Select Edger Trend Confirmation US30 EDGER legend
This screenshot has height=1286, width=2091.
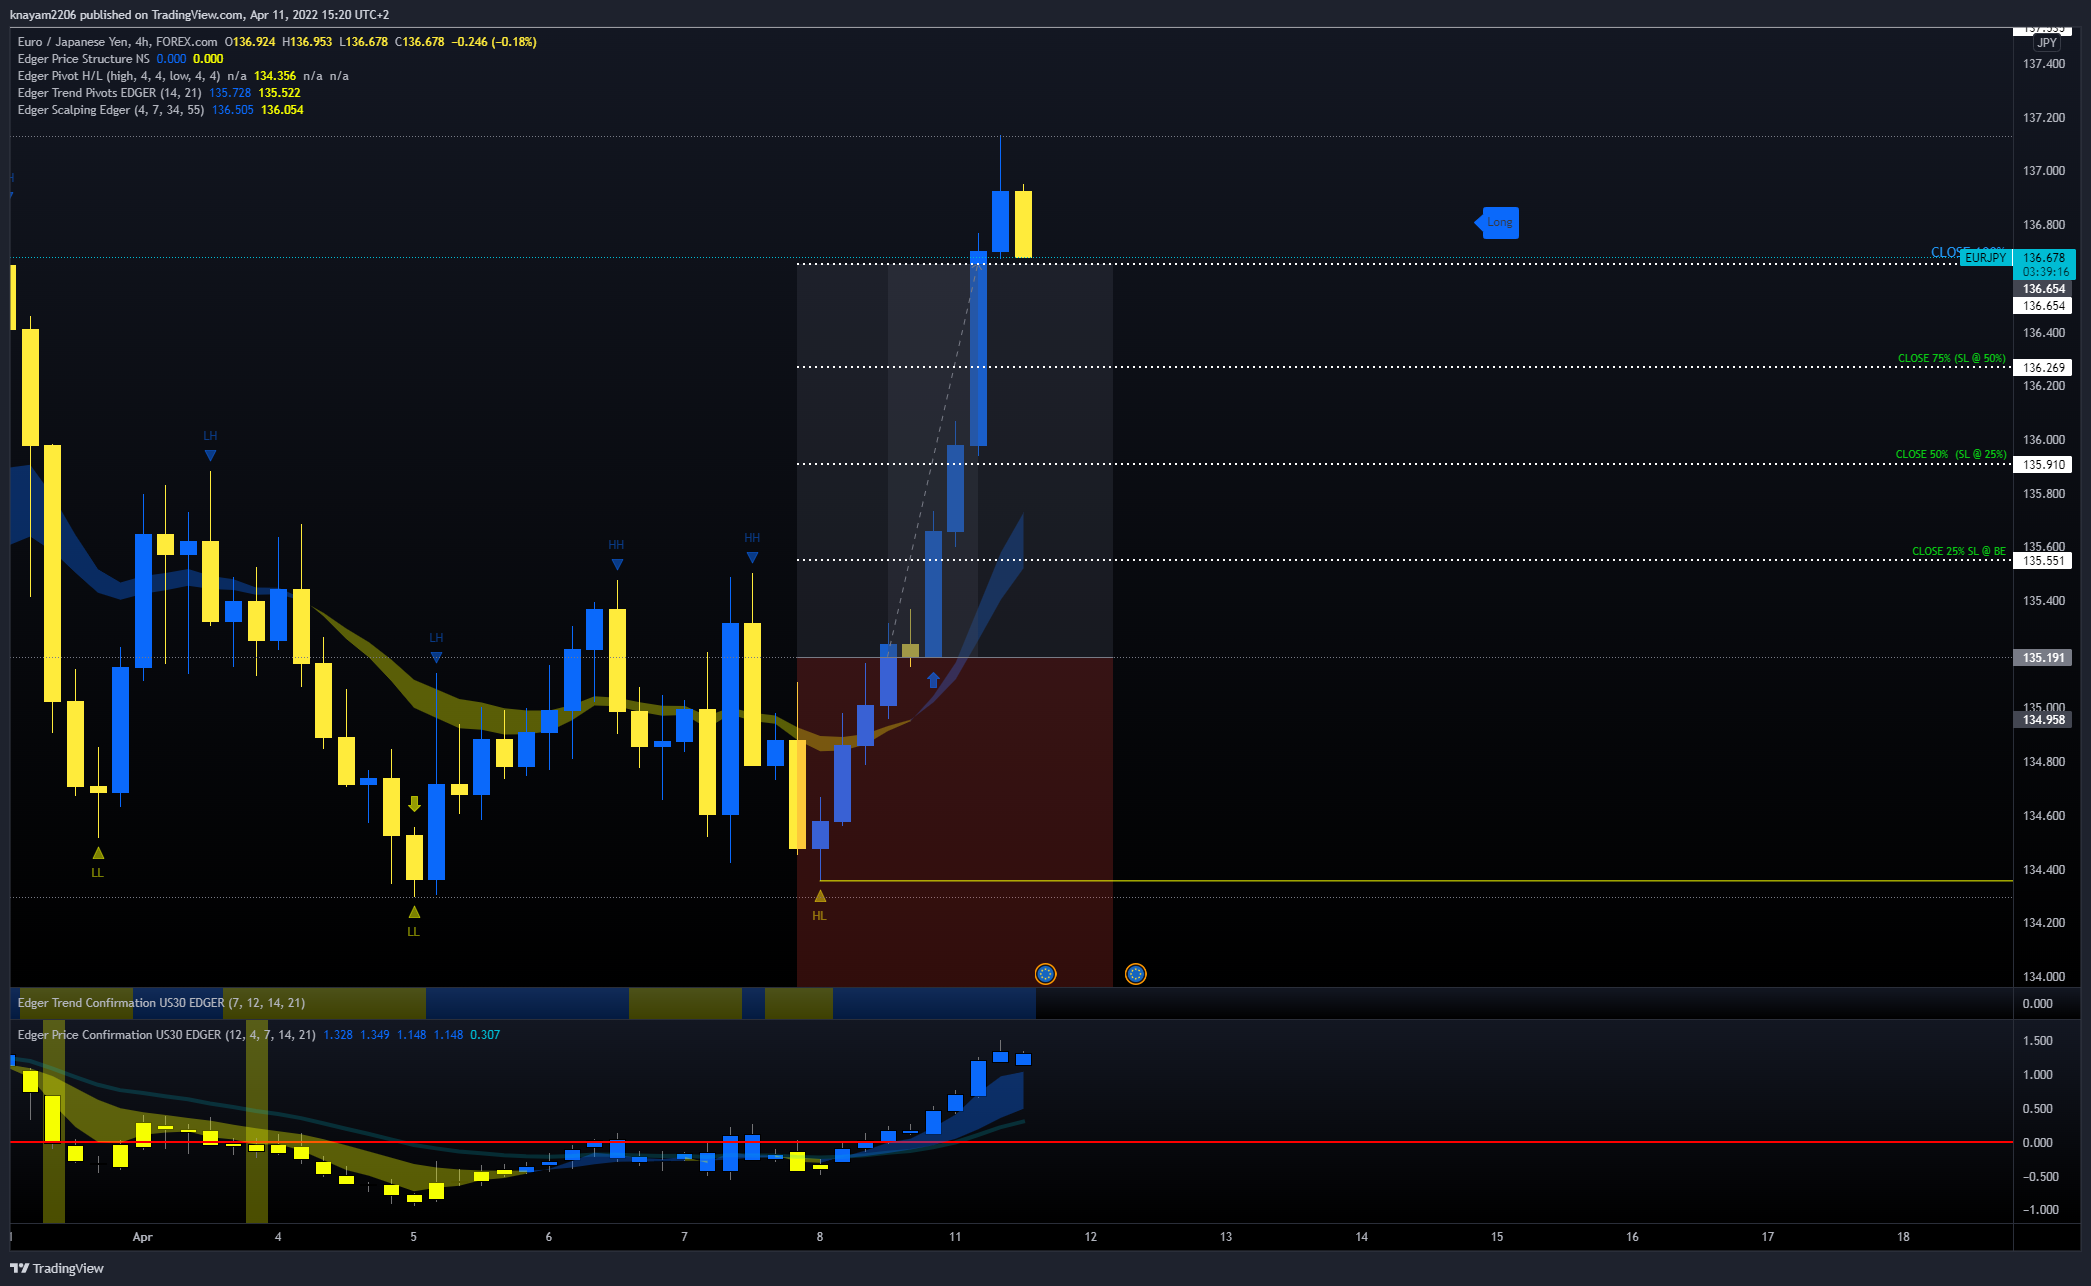click(161, 1003)
